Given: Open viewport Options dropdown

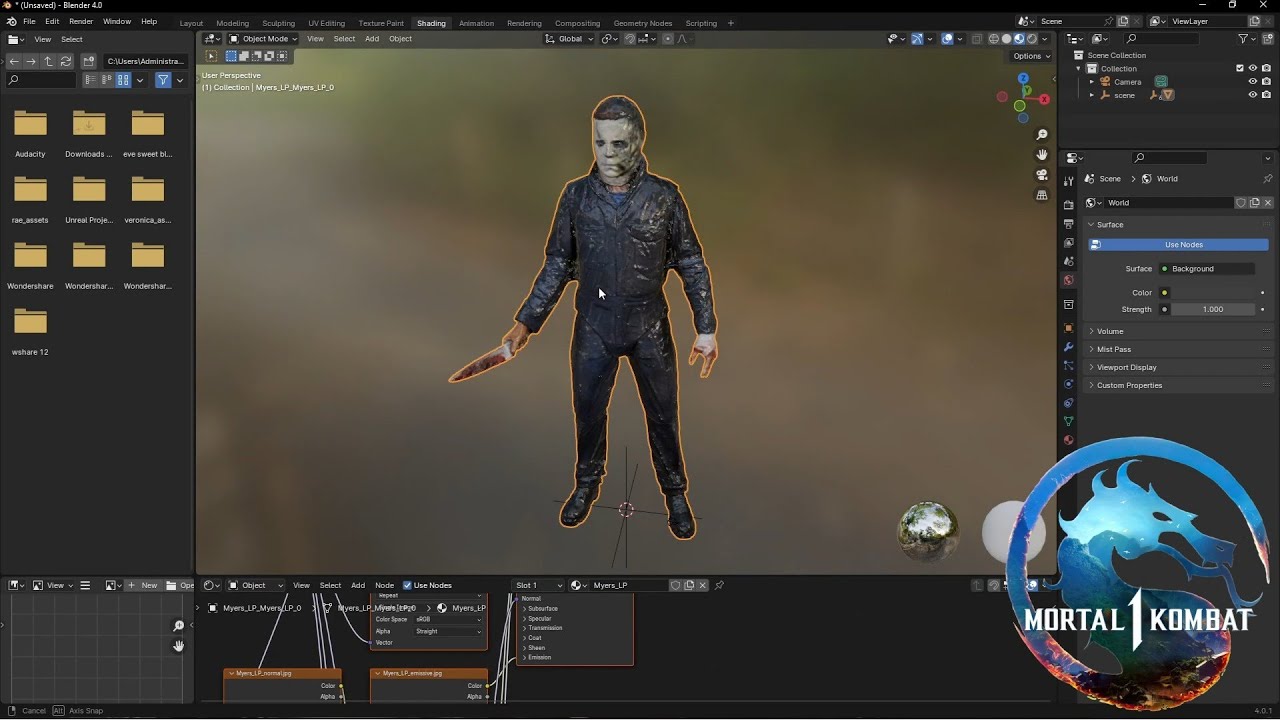Looking at the screenshot, I should [1032, 56].
